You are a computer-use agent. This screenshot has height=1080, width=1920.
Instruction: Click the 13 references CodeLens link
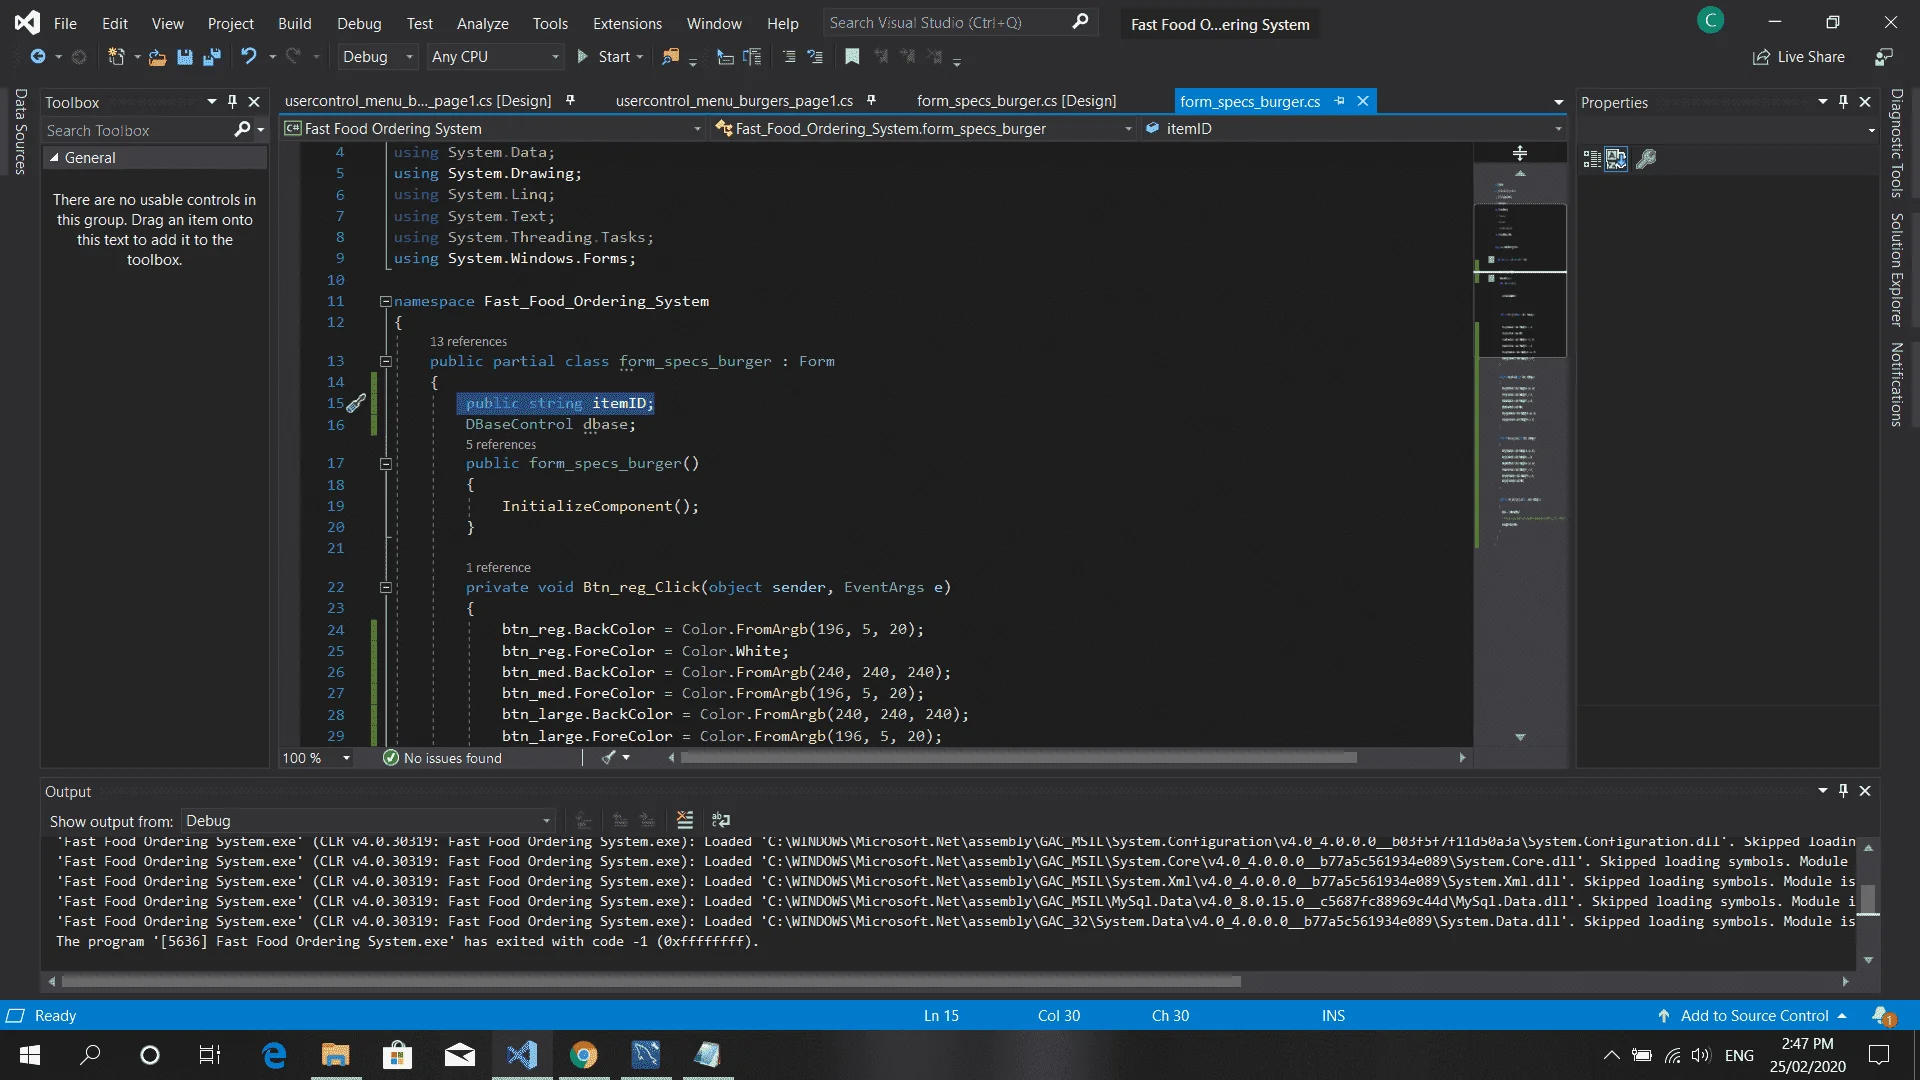click(468, 341)
